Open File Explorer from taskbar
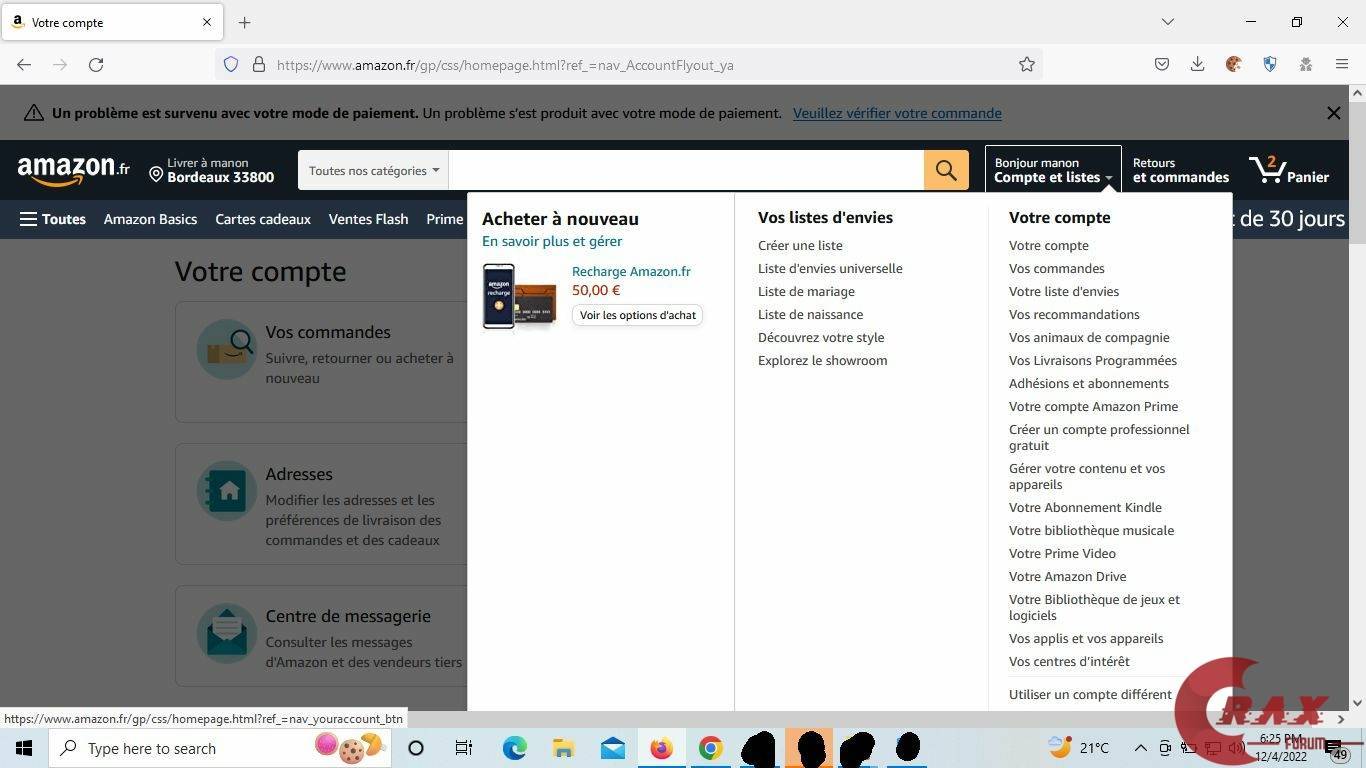 click(563, 748)
